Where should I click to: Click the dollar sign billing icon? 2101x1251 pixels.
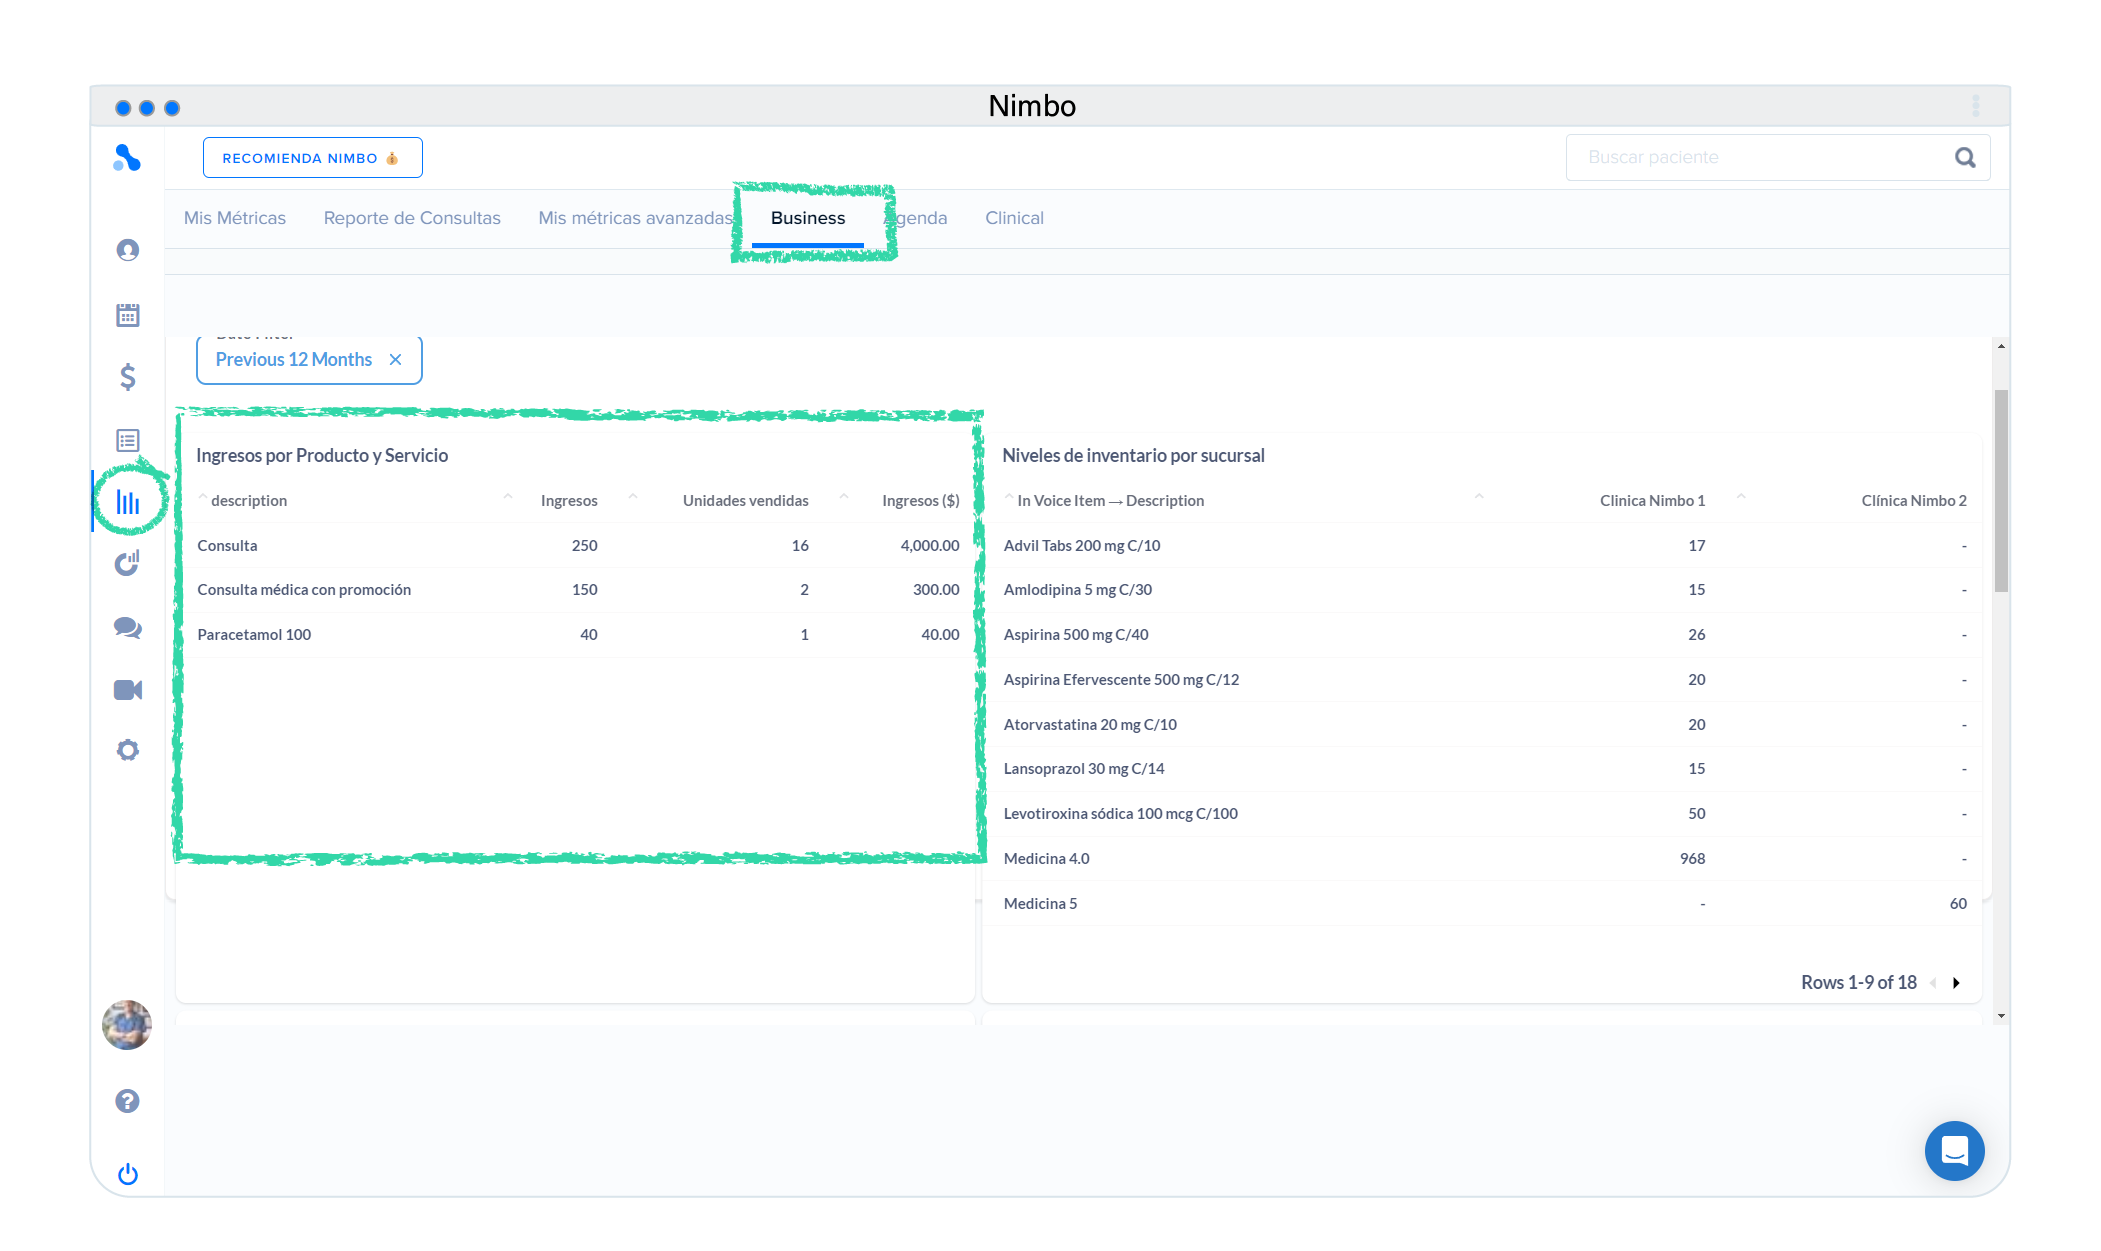(x=128, y=377)
